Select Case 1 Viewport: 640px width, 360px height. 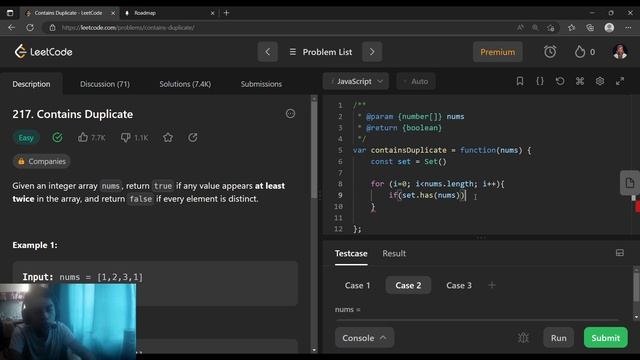tap(357, 285)
